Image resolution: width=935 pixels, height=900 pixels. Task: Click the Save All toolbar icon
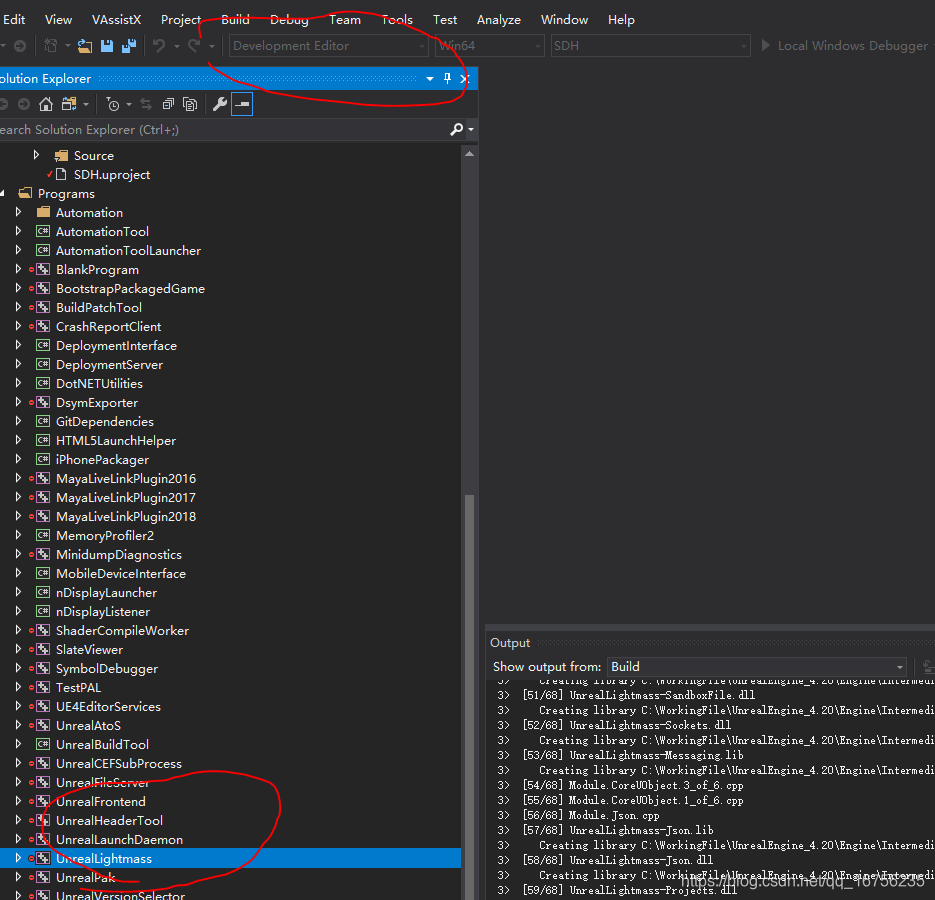[x=128, y=46]
